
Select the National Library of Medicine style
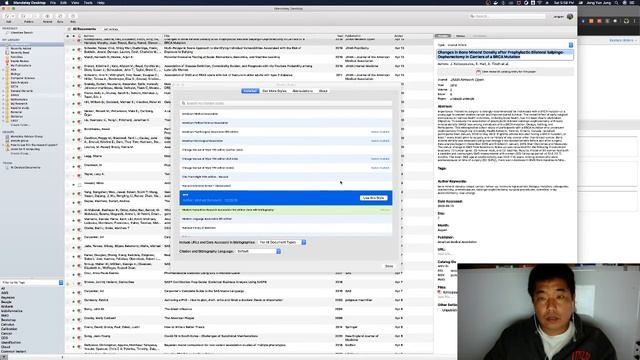pyautogui.click(x=286, y=228)
